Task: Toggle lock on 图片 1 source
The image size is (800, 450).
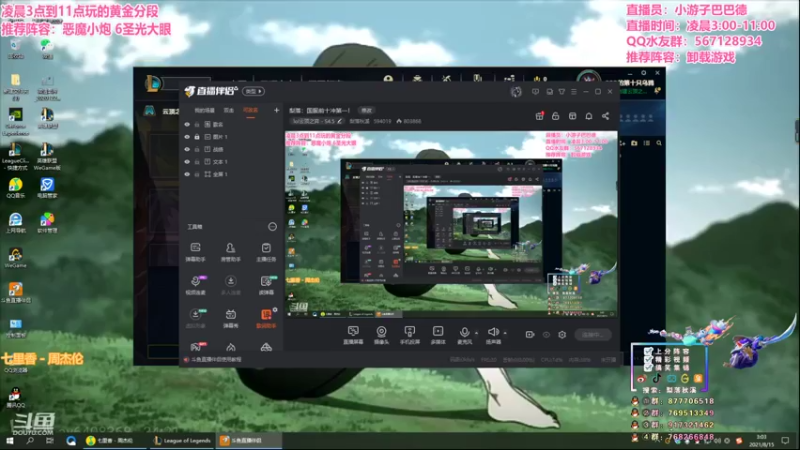Action: click(x=197, y=137)
